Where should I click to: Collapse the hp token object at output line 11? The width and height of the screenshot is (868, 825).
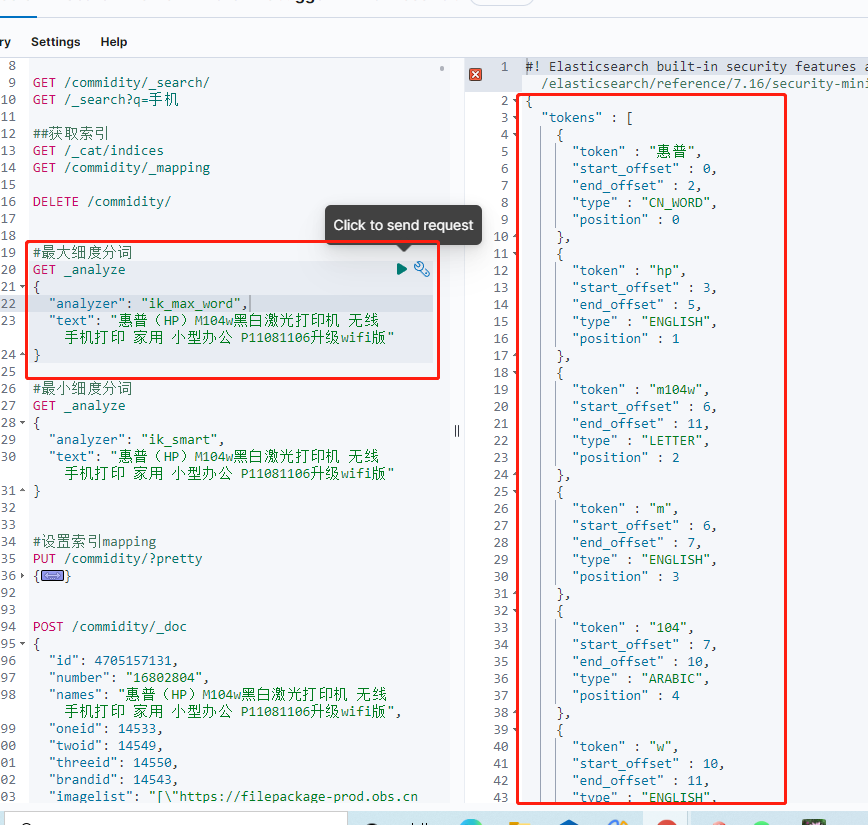click(515, 254)
